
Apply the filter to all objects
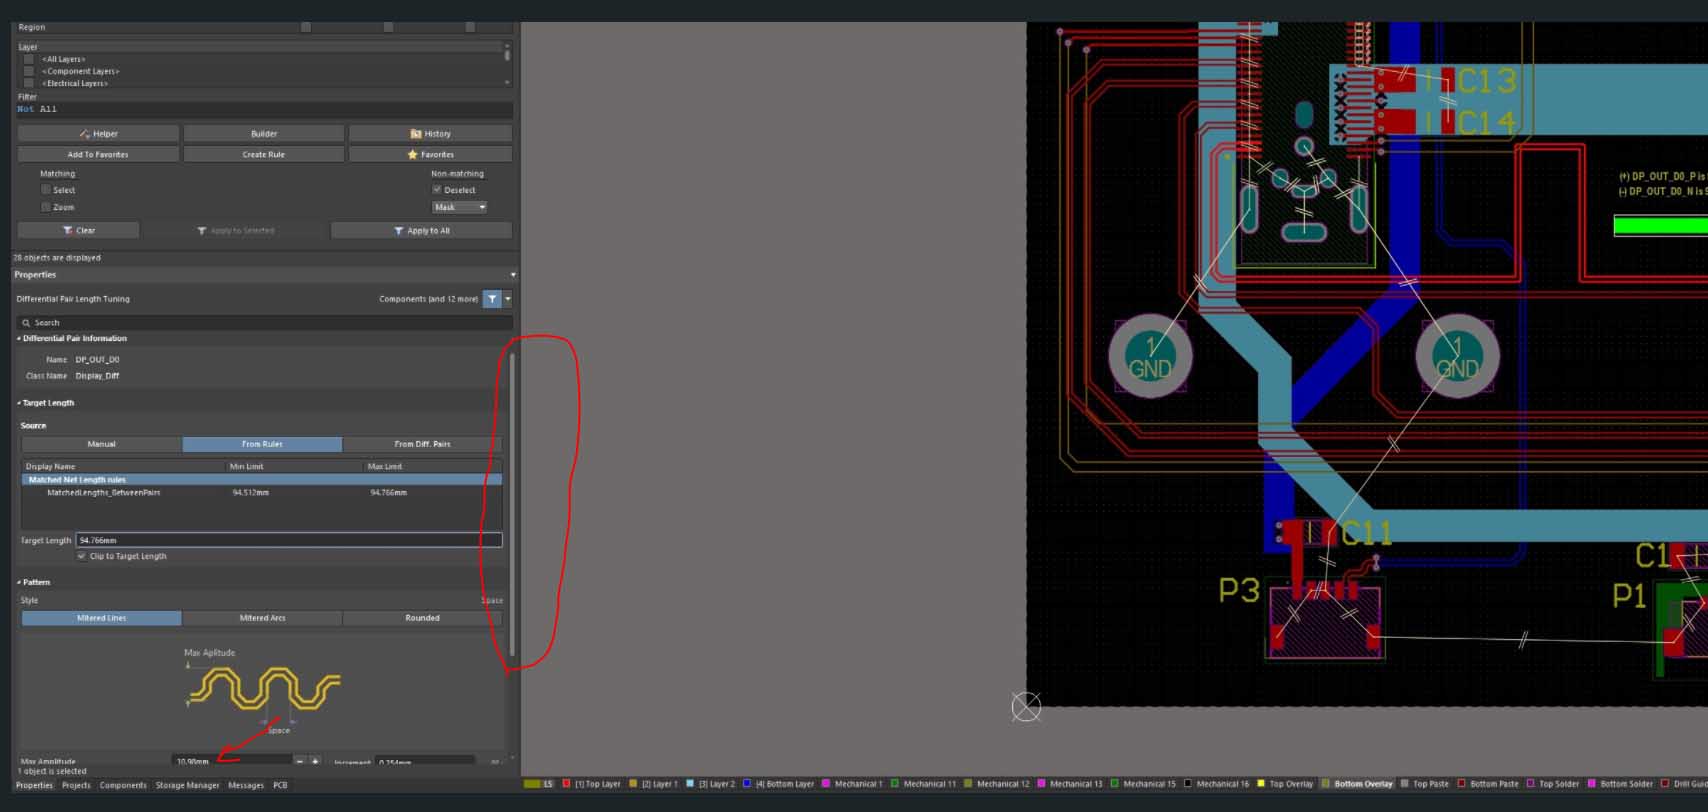(421, 231)
